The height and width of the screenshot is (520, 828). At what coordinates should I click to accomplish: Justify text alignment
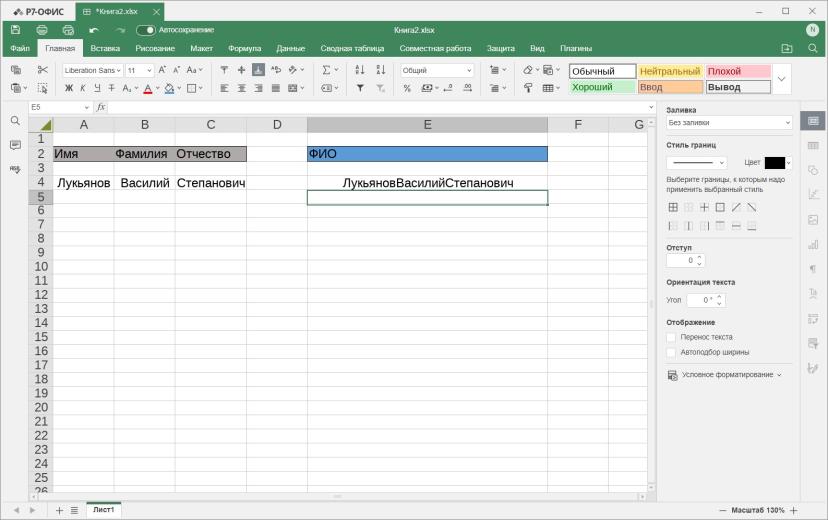point(276,88)
